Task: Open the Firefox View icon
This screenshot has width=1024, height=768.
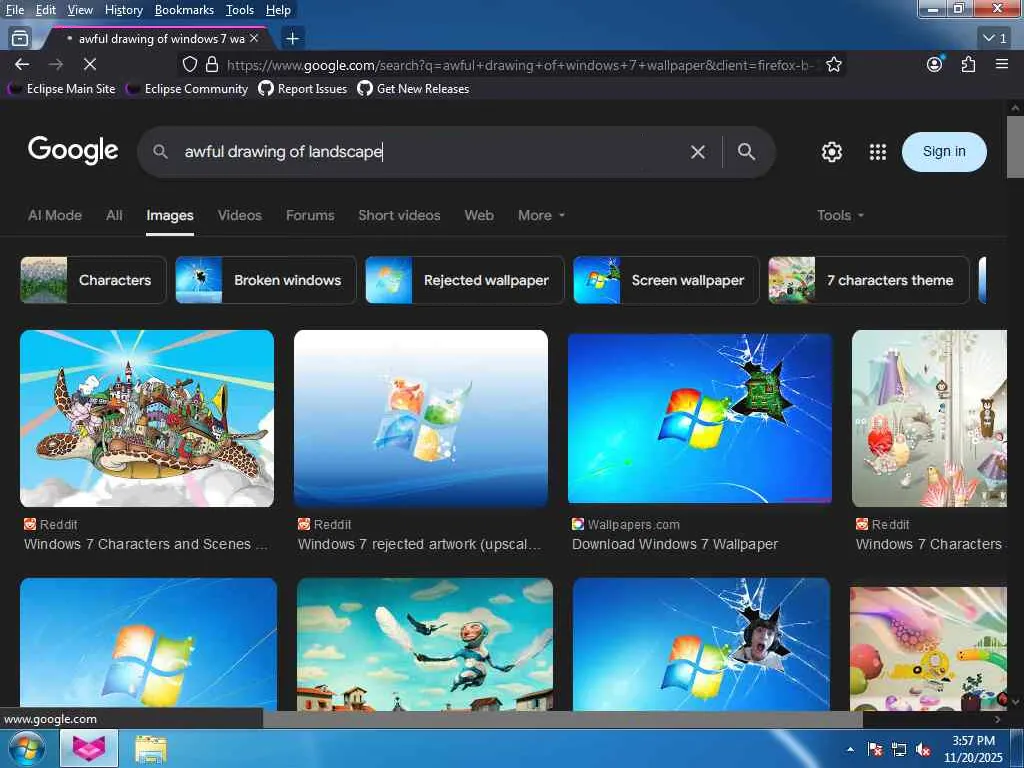Action: coord(20,39)
